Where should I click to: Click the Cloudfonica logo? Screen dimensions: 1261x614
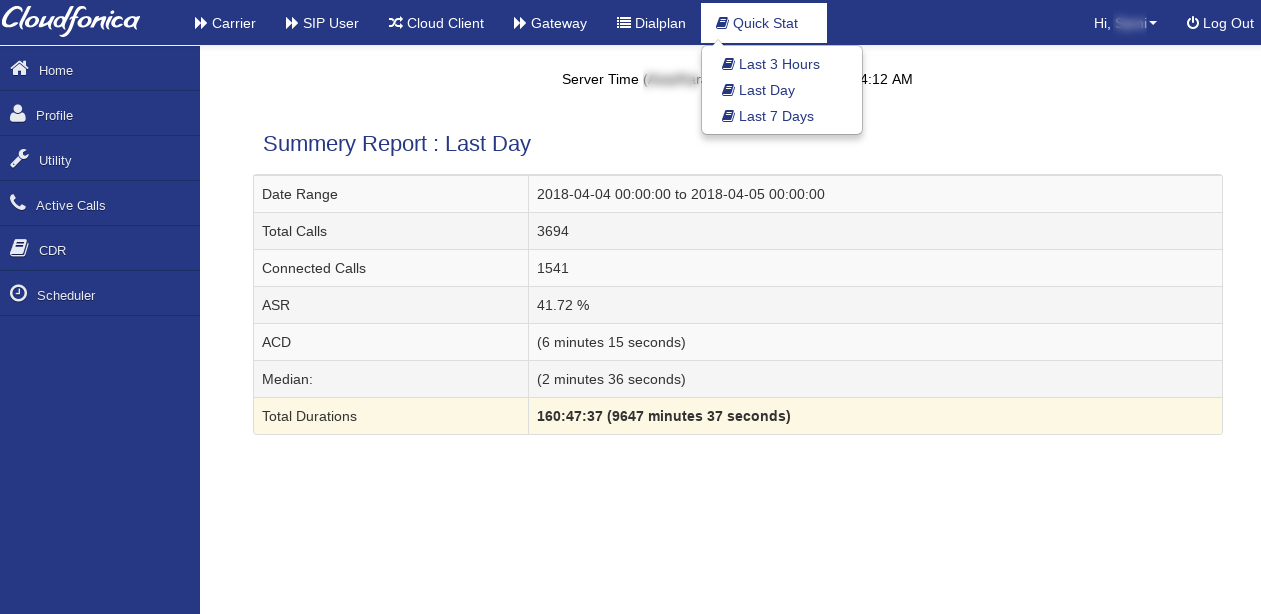click(71, 20)
